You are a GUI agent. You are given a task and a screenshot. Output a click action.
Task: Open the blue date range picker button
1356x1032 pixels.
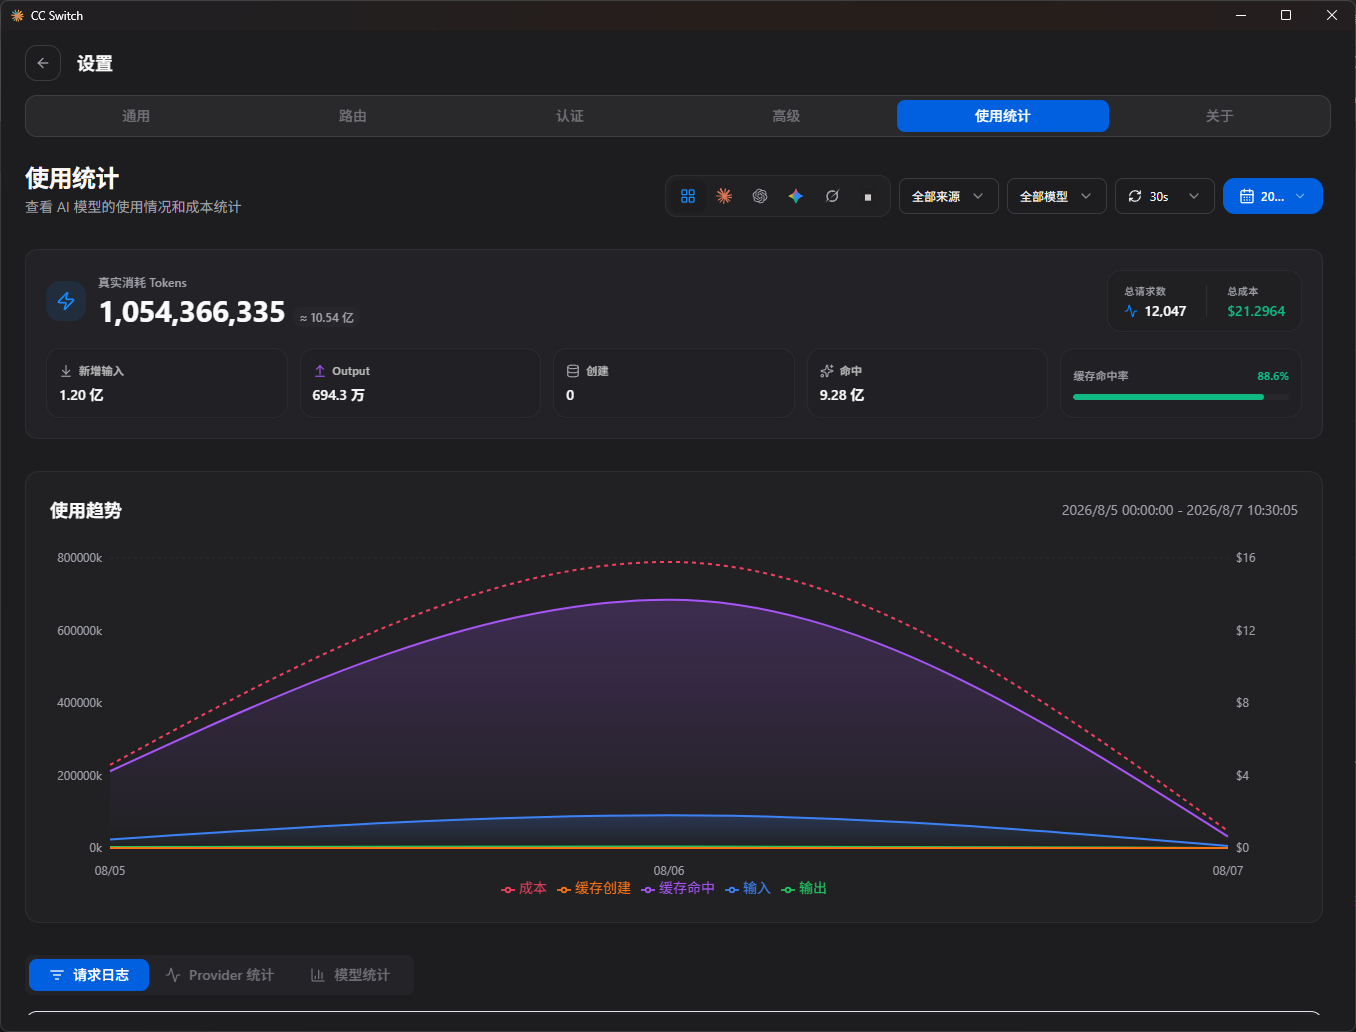[x=1272, y=196]
